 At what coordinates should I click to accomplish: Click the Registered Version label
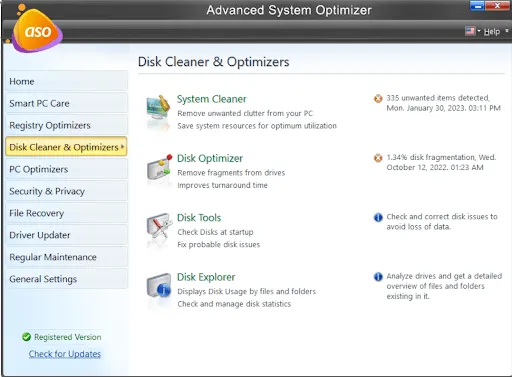pos(68,337)
